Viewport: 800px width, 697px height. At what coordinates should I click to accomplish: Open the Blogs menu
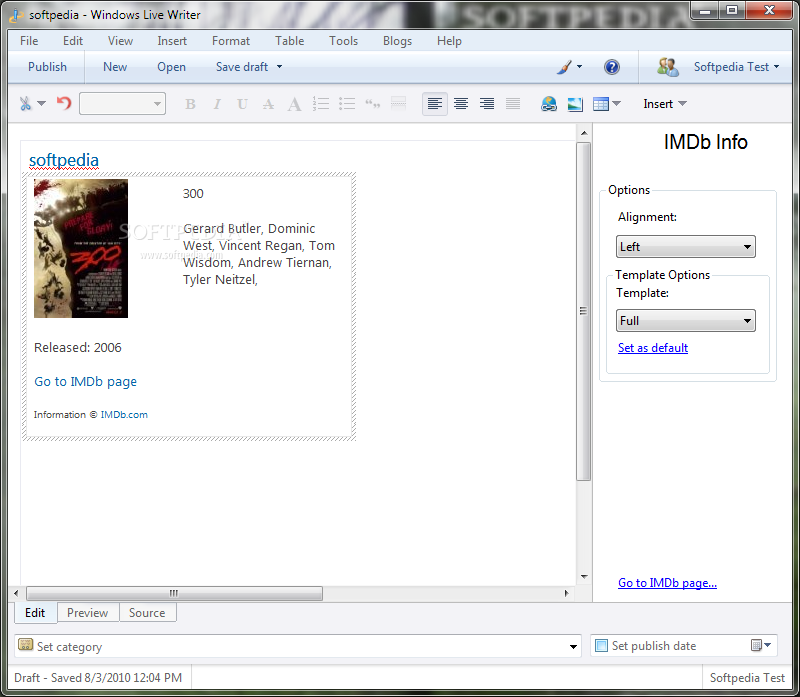tap(397, 41)
